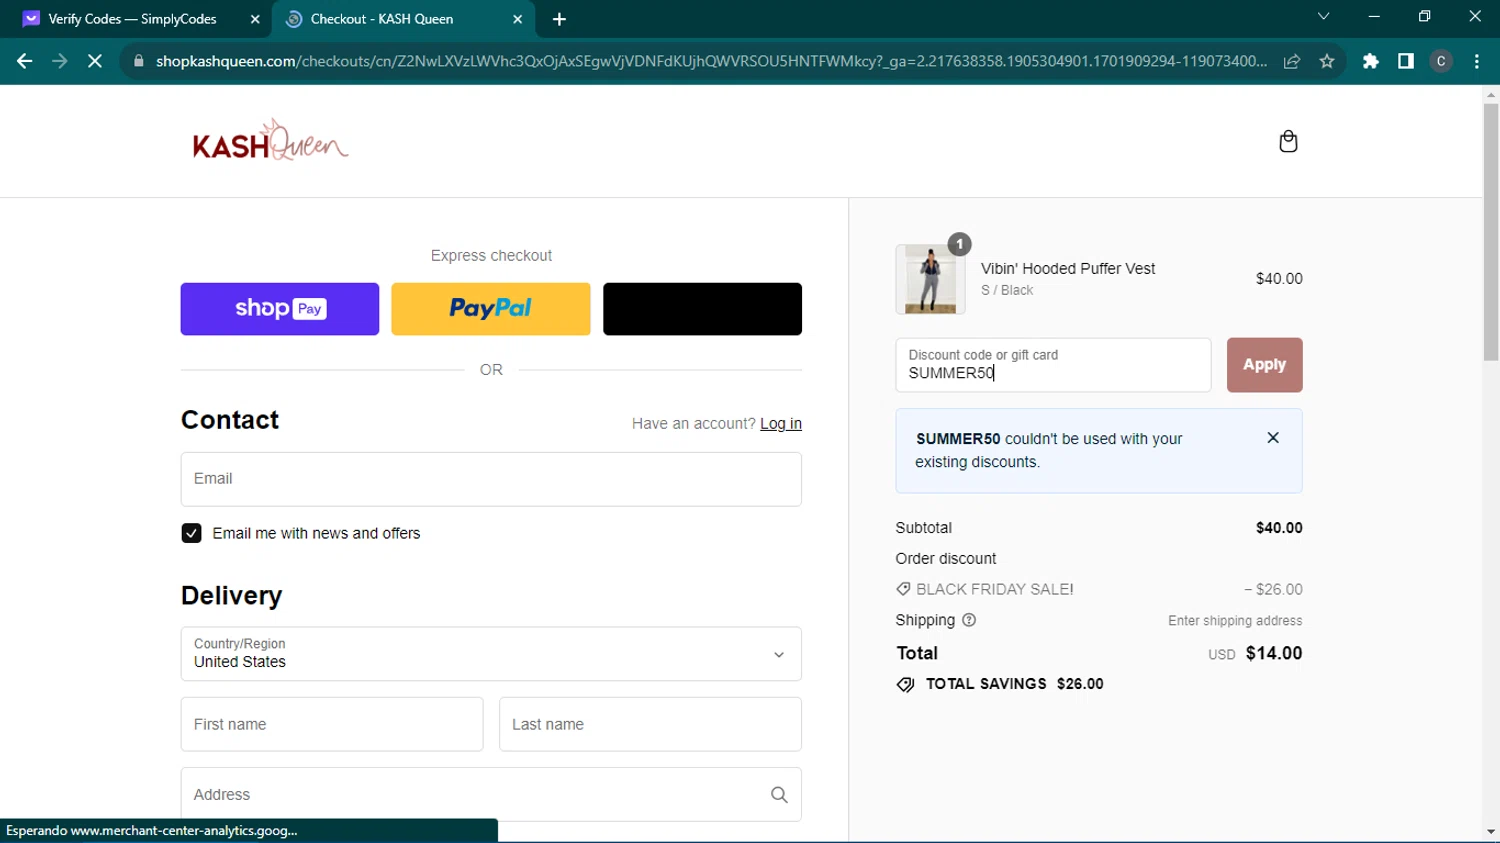1500x843 pixels.
Task: Click the browser forward arrow
Action: coord(60,61)
